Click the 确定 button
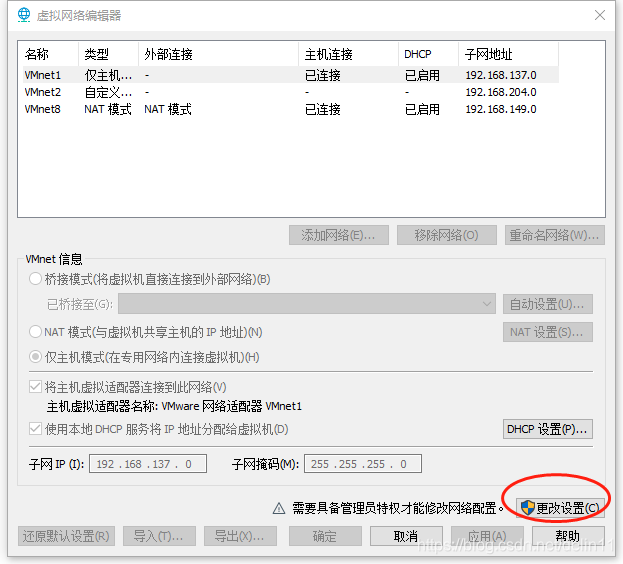The width and height of the screenshot is (623, 564). pos(325,536)
